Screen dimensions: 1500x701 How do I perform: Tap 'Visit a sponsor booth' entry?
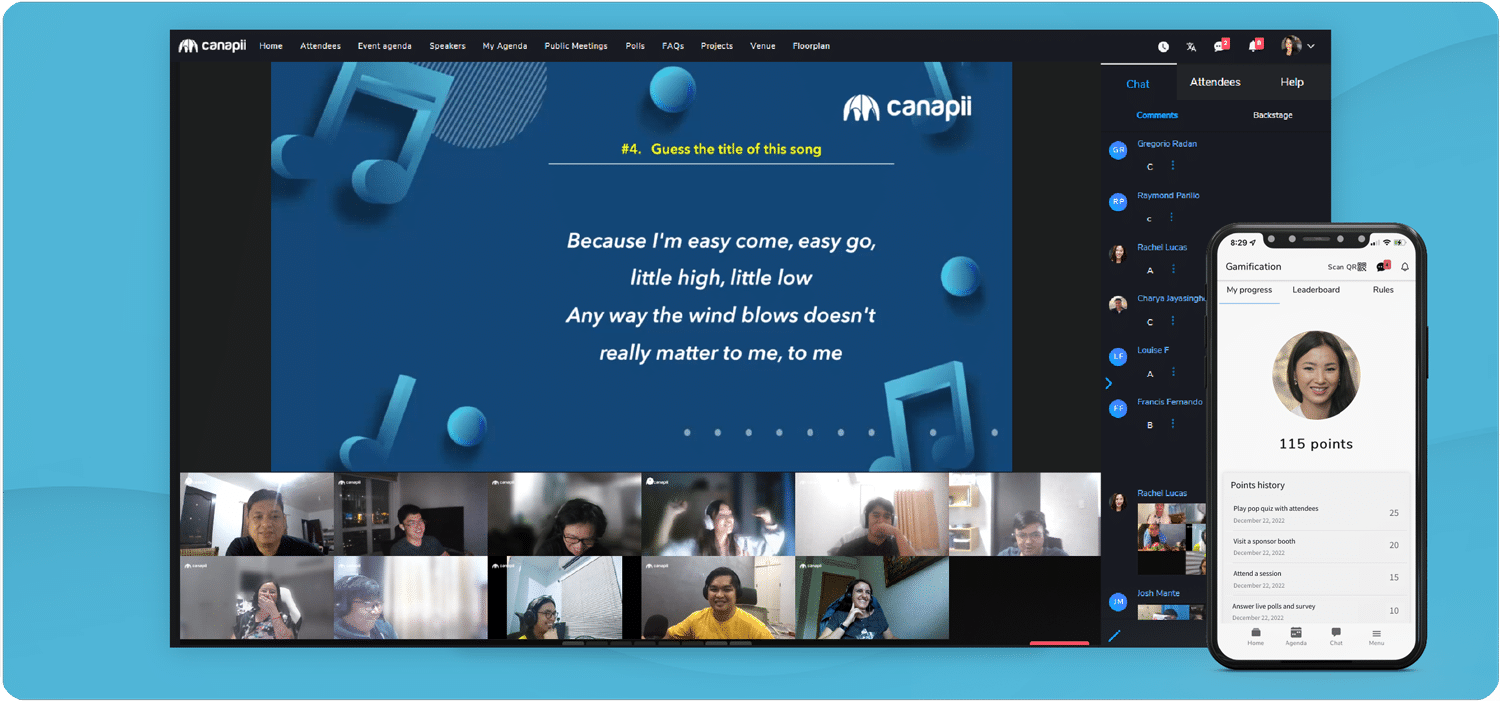pyautogui.click(x=1316, y=546)
